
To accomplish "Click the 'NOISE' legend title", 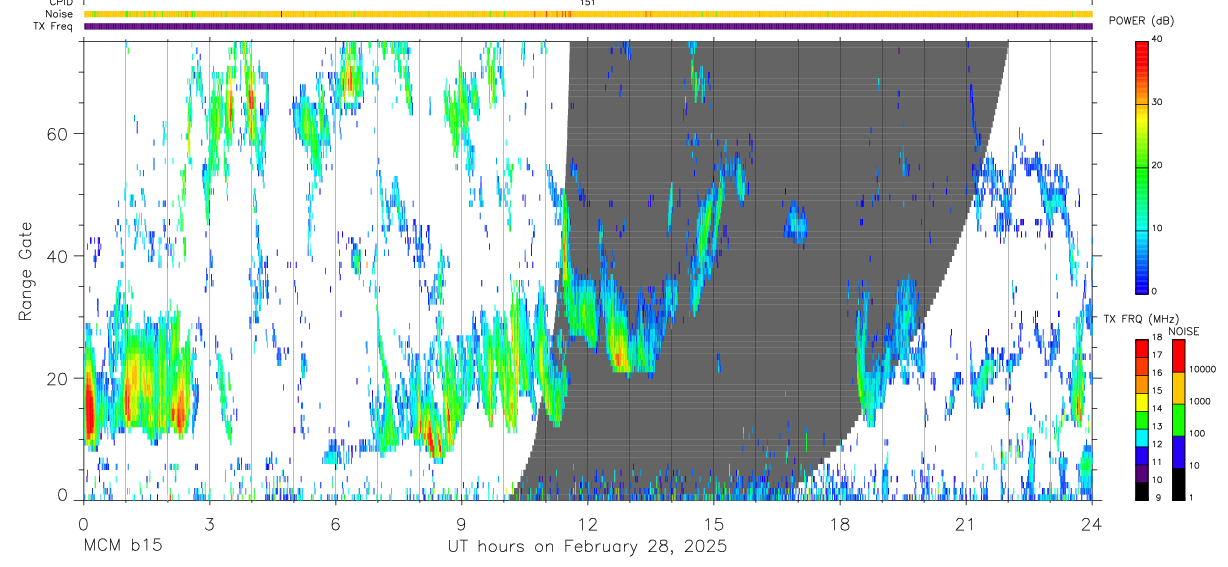I will [1184, 331].
